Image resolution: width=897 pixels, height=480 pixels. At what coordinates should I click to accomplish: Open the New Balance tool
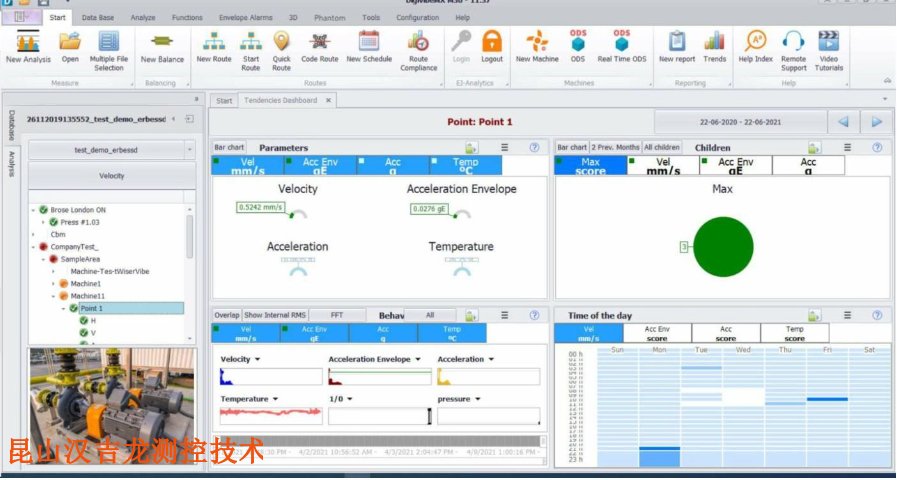pyautogui.click(x=162, y=42)
